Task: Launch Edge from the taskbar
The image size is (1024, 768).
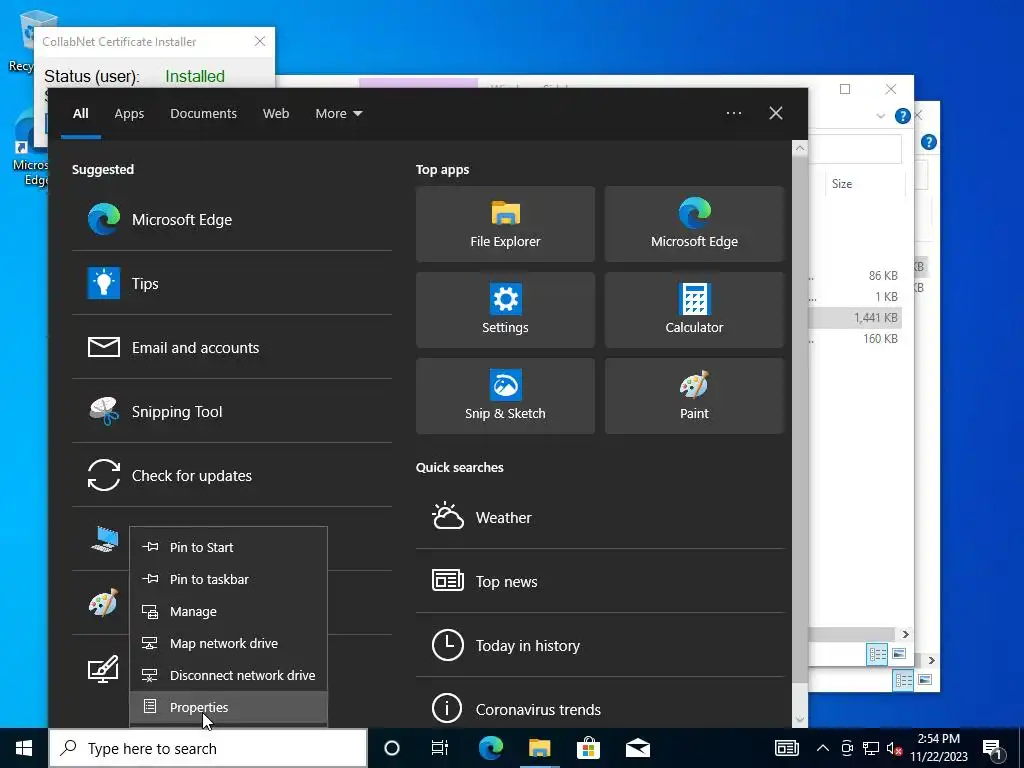Action: 490,748
